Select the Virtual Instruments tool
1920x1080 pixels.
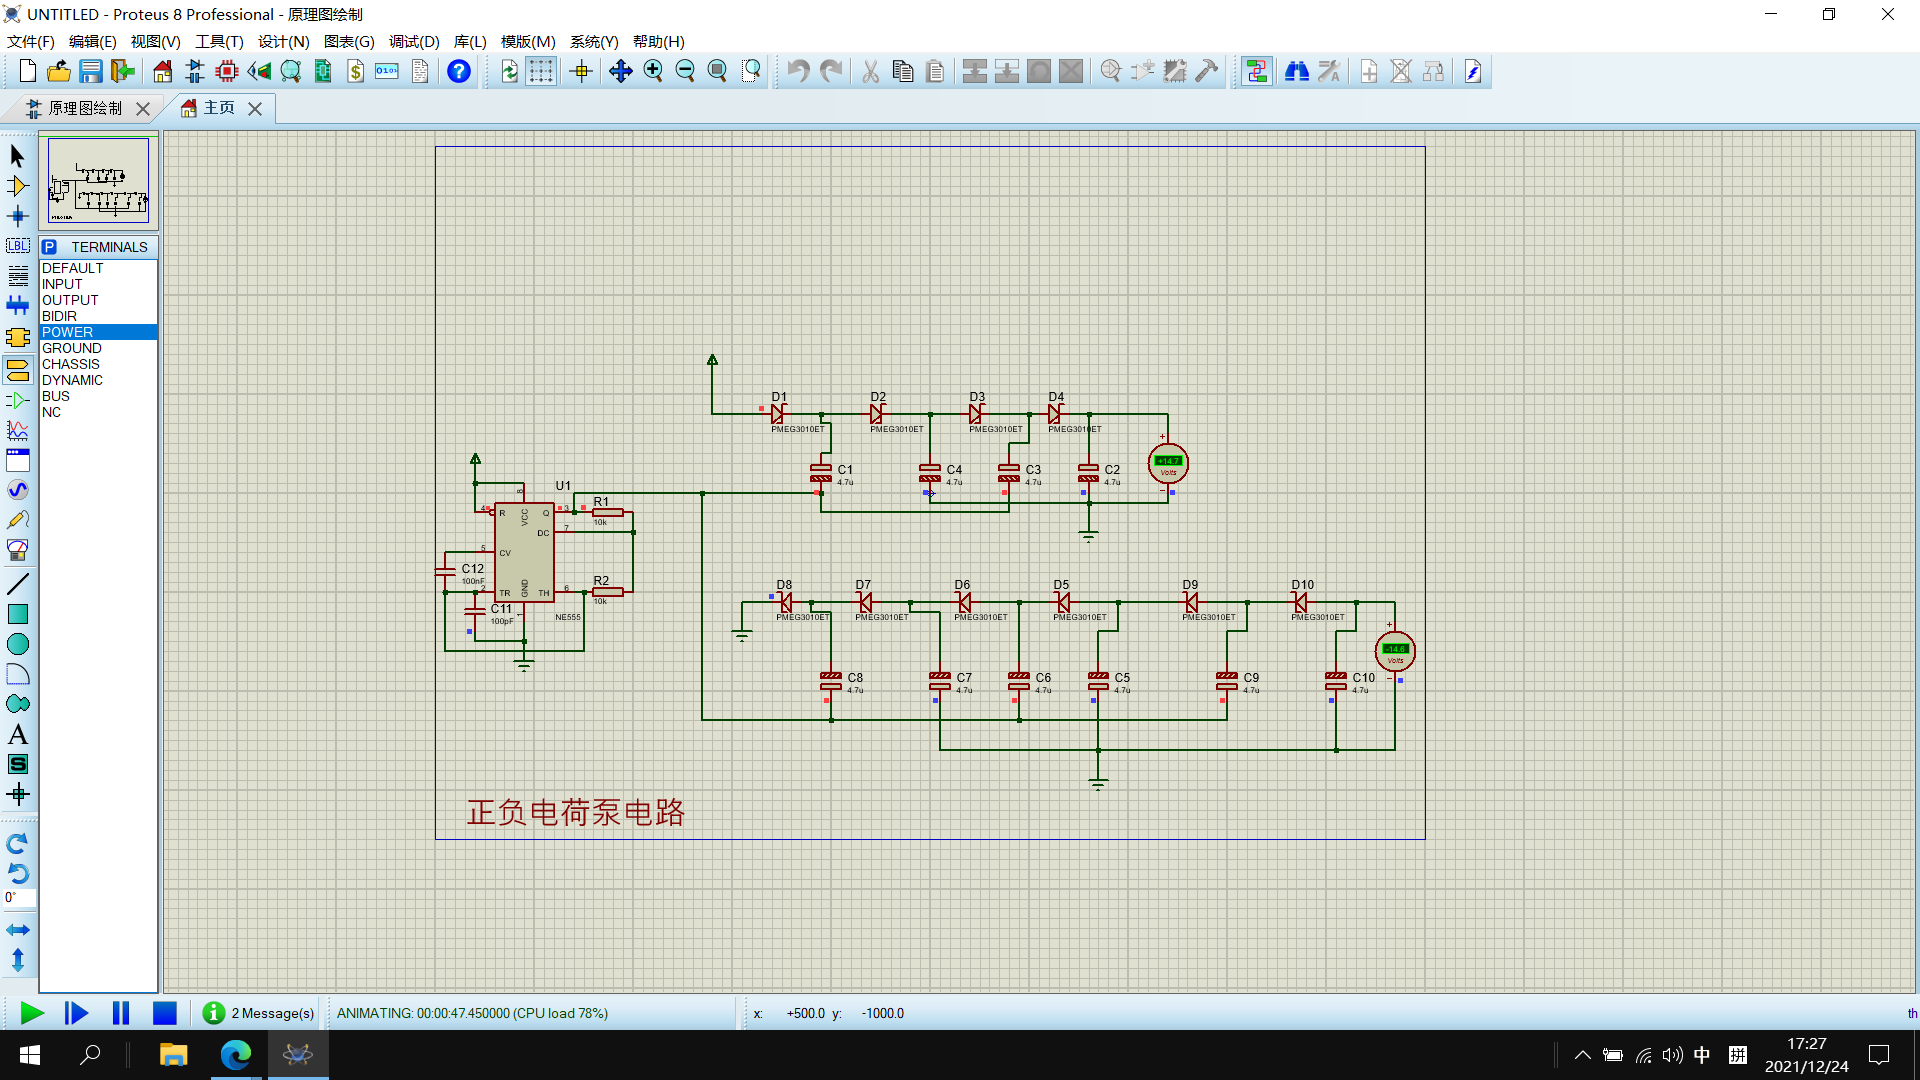(x=17, y=550)
